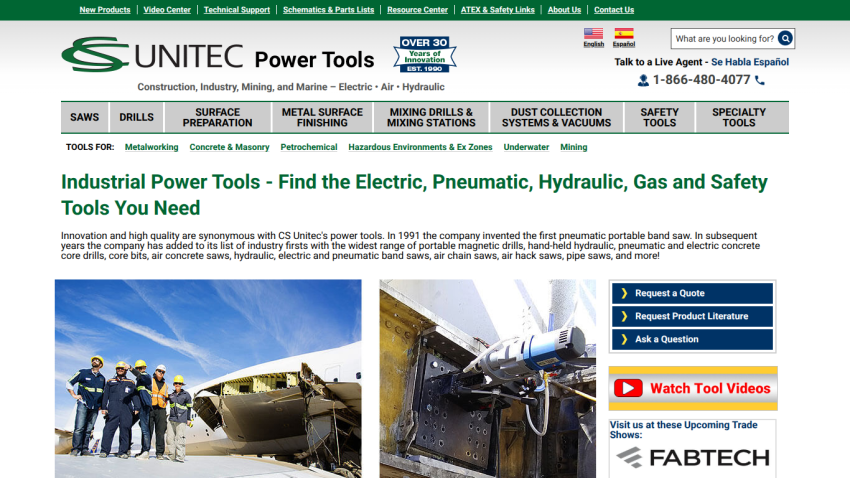This screenshot has width=850, height=478.
Task: Click the Industrial Power Tools heading
Action: (414, 195)
